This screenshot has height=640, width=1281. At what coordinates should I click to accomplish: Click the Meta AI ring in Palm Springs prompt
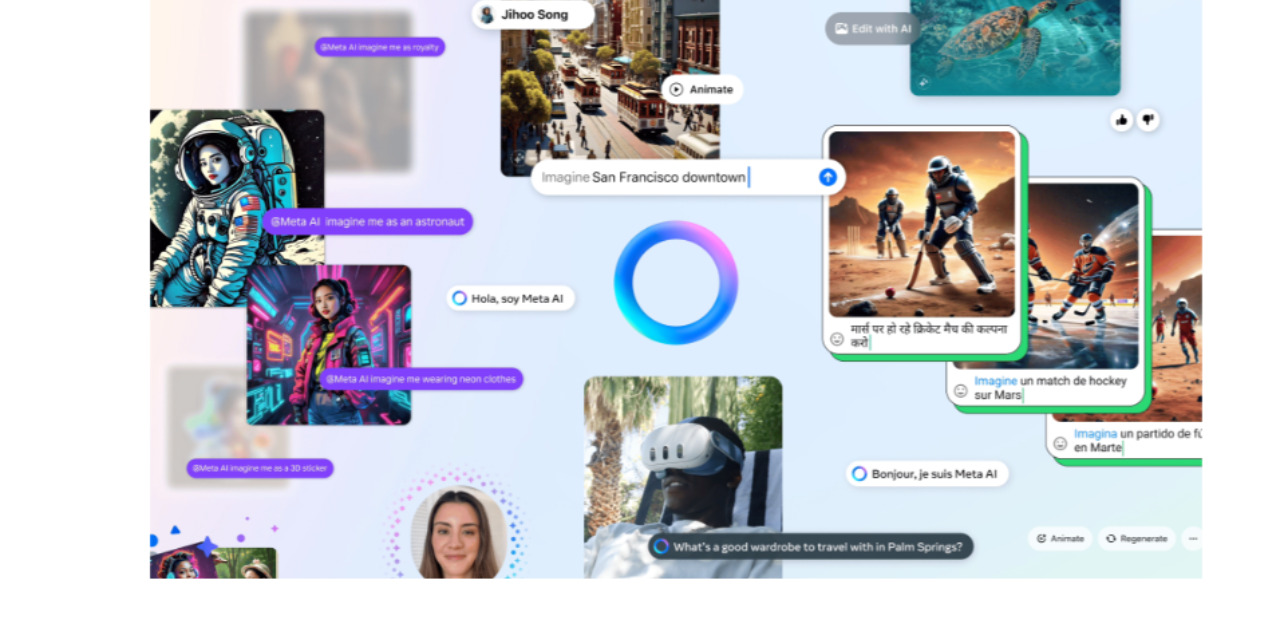click(x=661, y=546)
